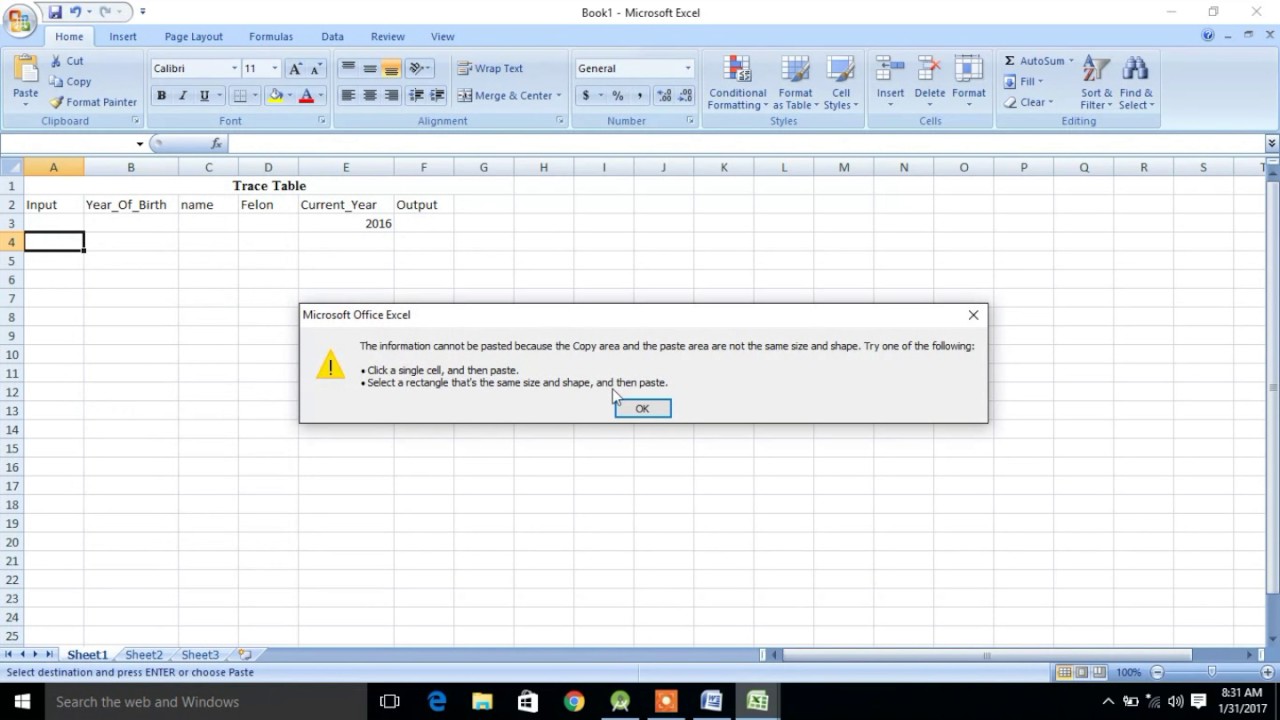Image resolution: width=1280 pixels, height=720 pixels.
Task: Expand Conditional Formatting menu
Action: pyautogui.click(x=738, y=83)
